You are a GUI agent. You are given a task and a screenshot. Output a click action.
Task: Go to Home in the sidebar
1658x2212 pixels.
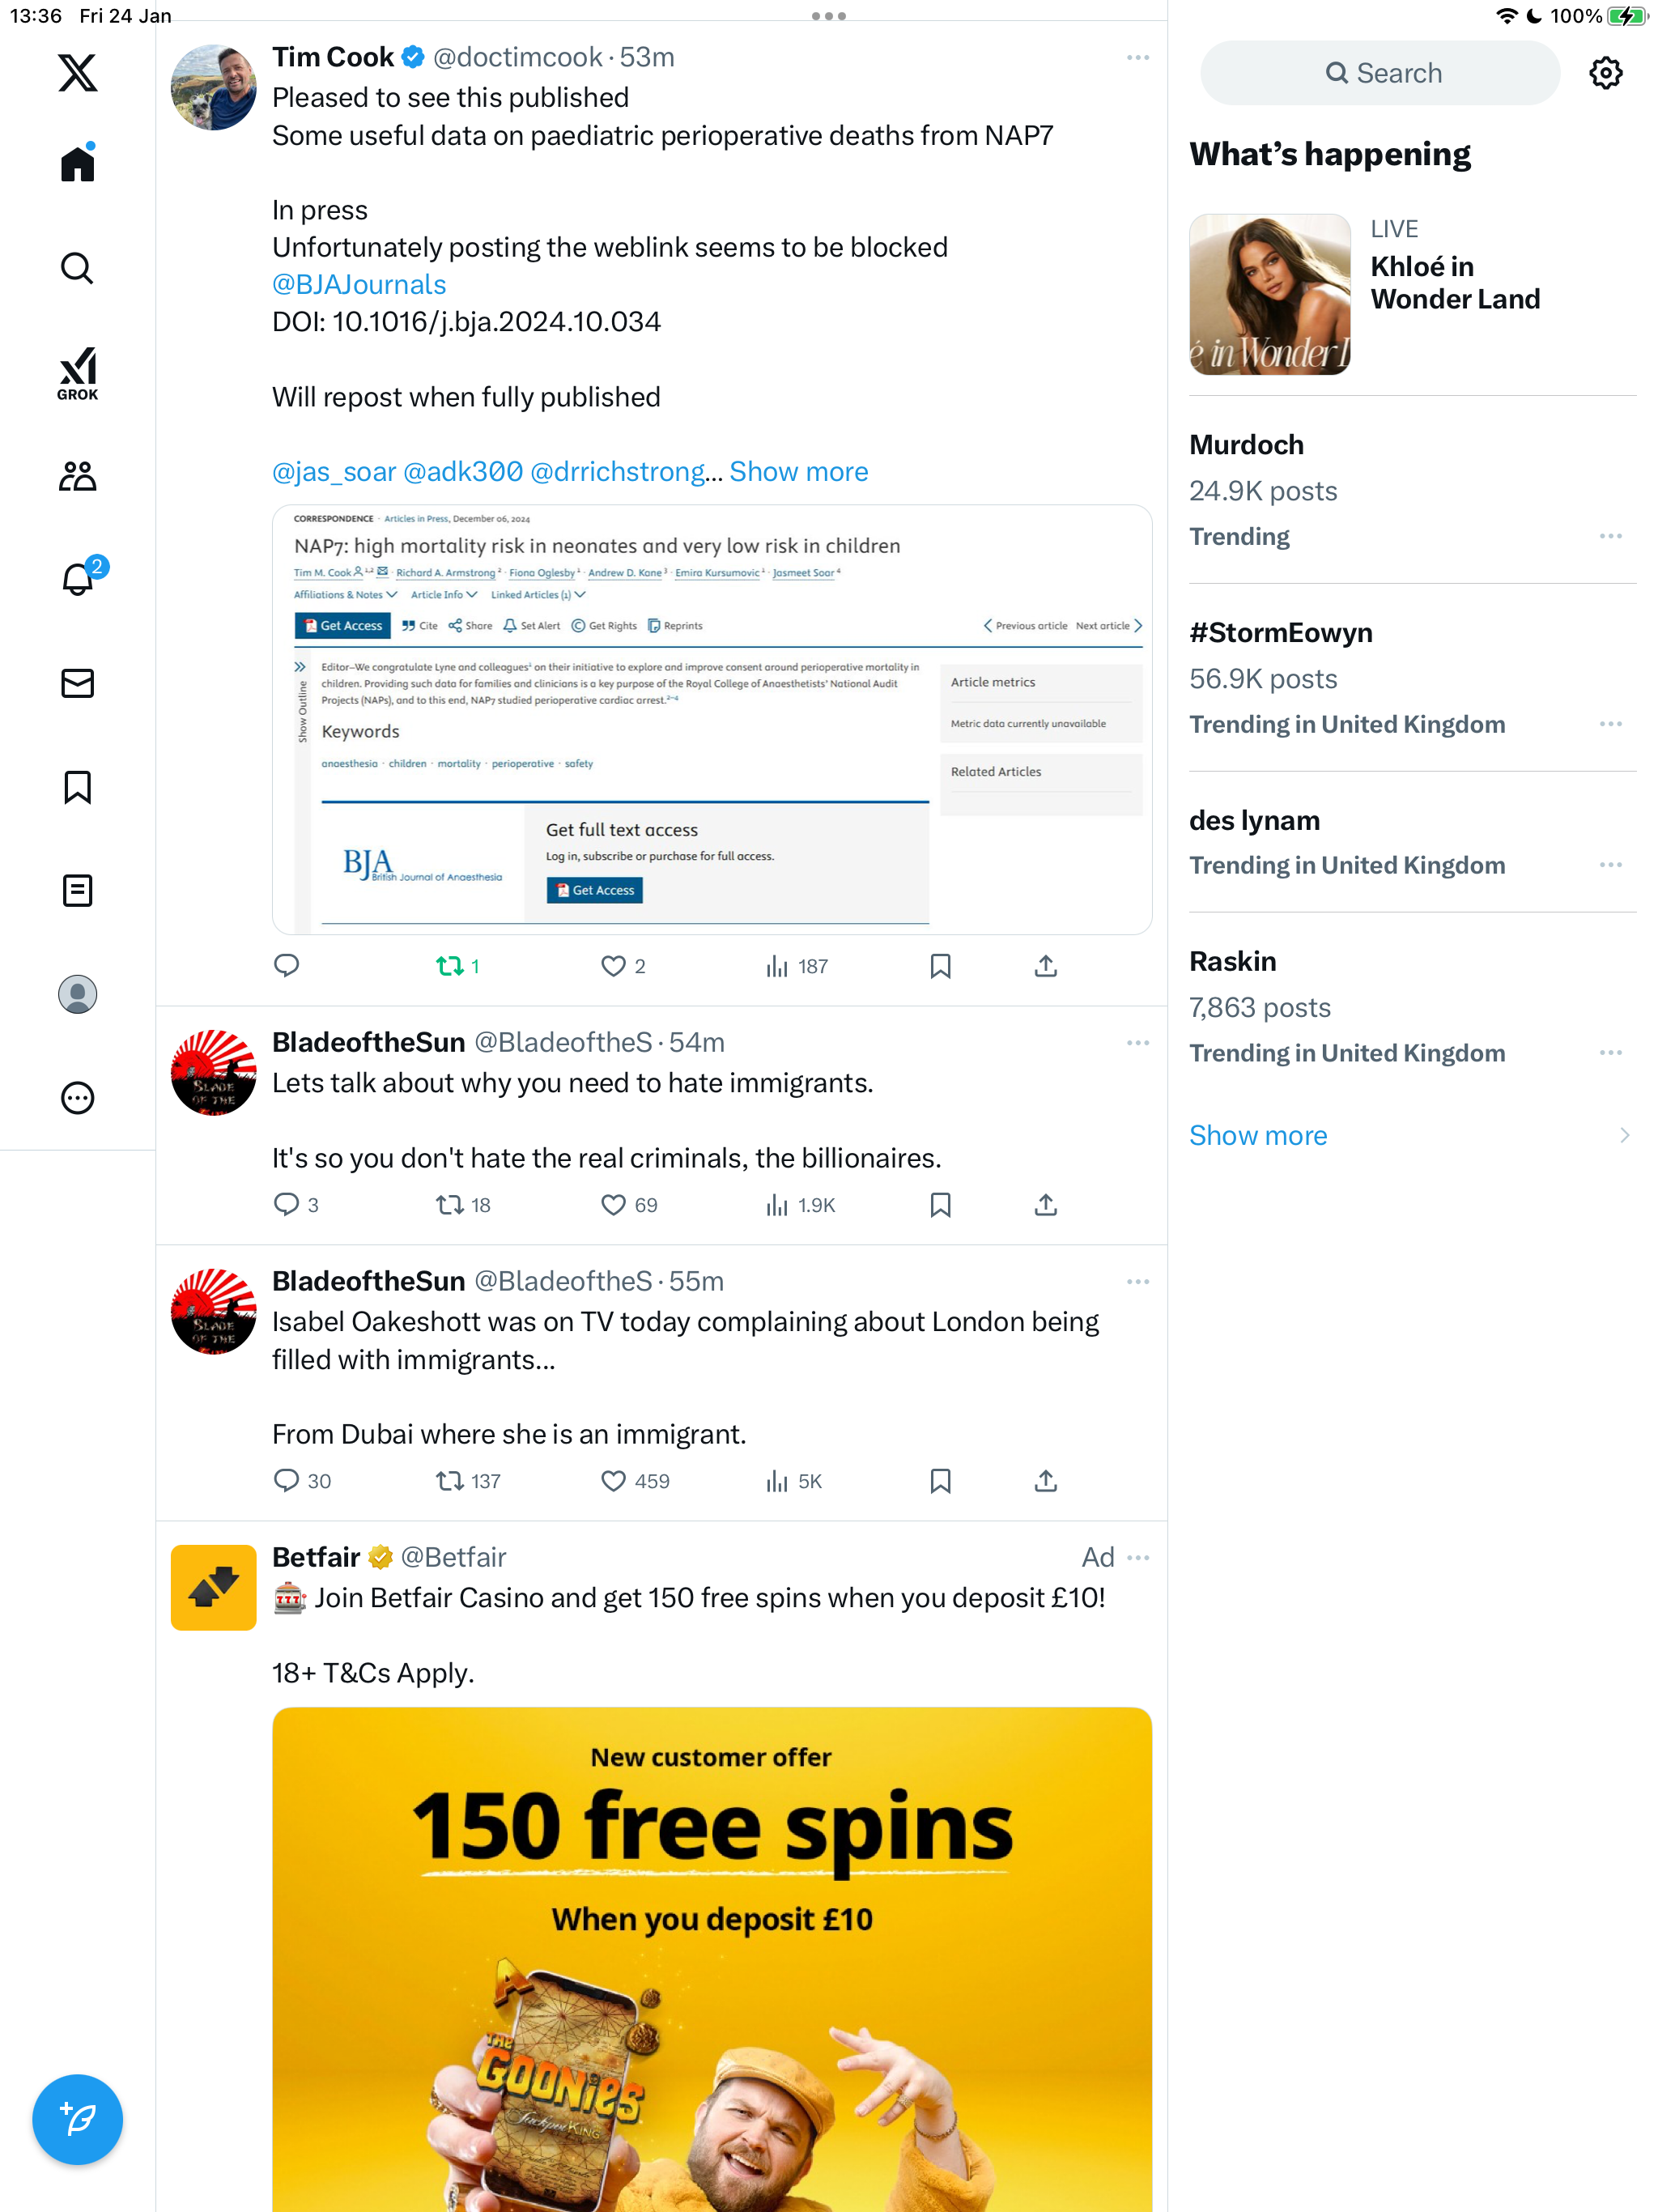(x=77, y=163)
